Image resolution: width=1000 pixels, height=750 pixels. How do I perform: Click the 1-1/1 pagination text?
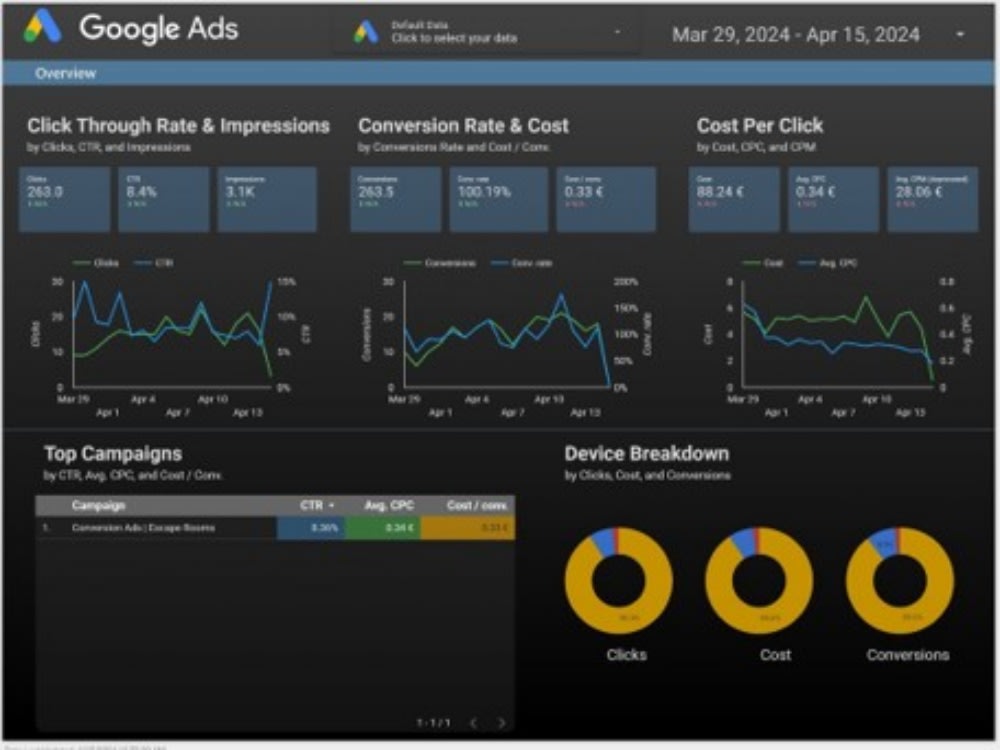click(434, 723)
